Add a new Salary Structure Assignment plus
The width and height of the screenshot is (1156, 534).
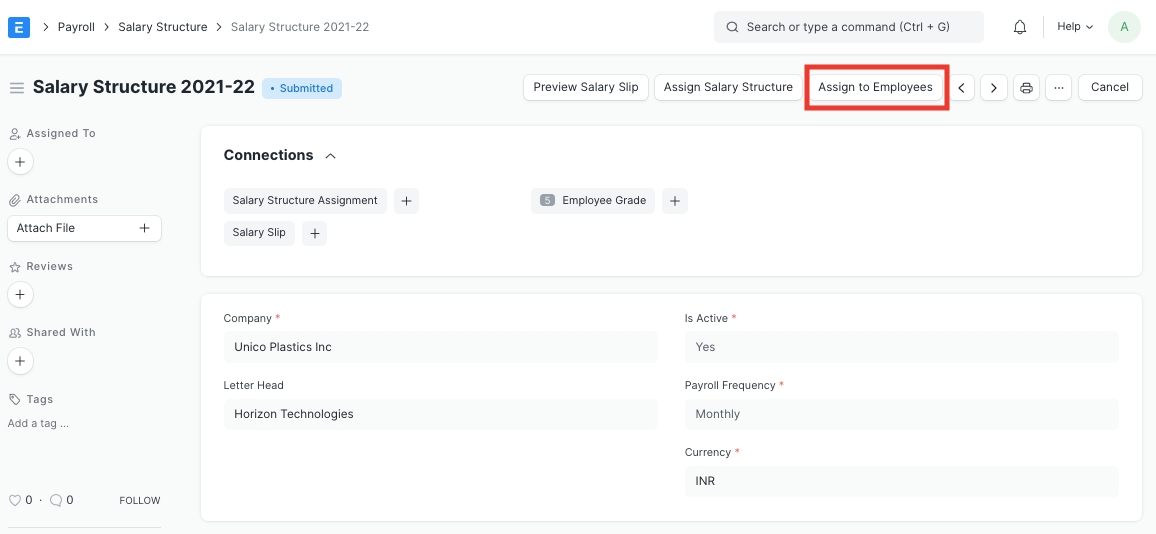406,201
